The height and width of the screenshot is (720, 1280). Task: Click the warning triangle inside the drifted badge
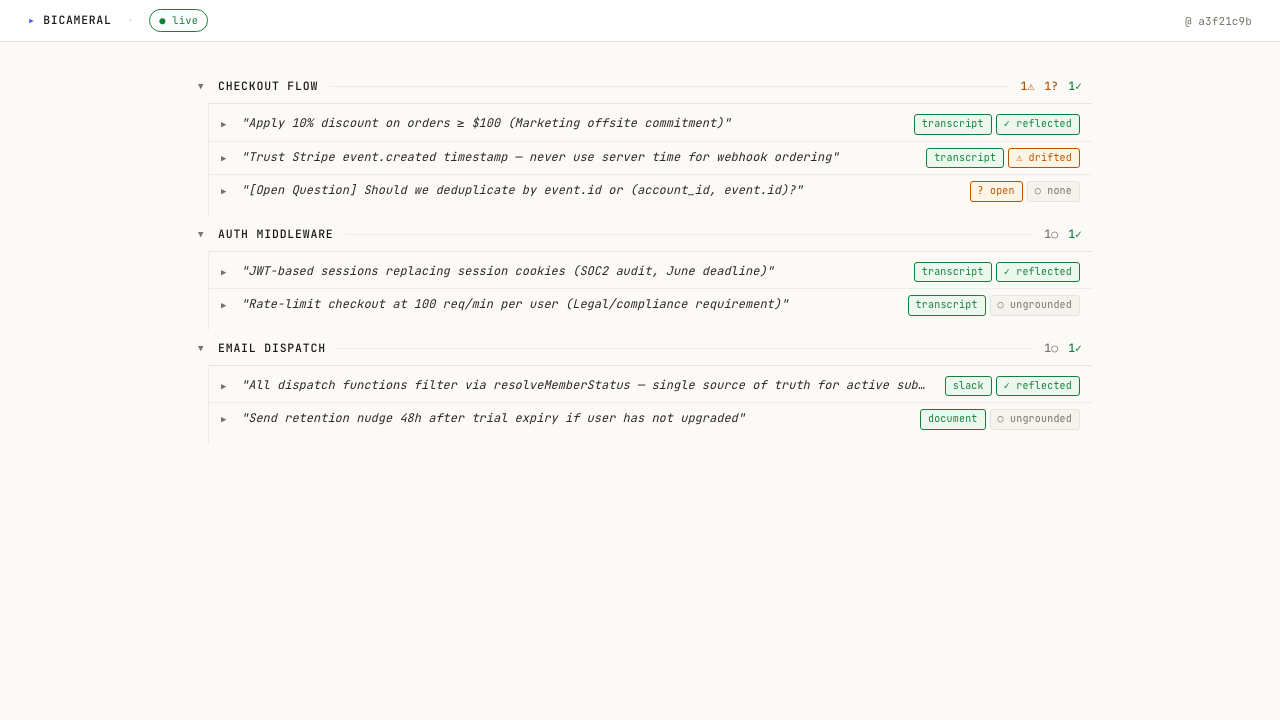(1019, 158)
